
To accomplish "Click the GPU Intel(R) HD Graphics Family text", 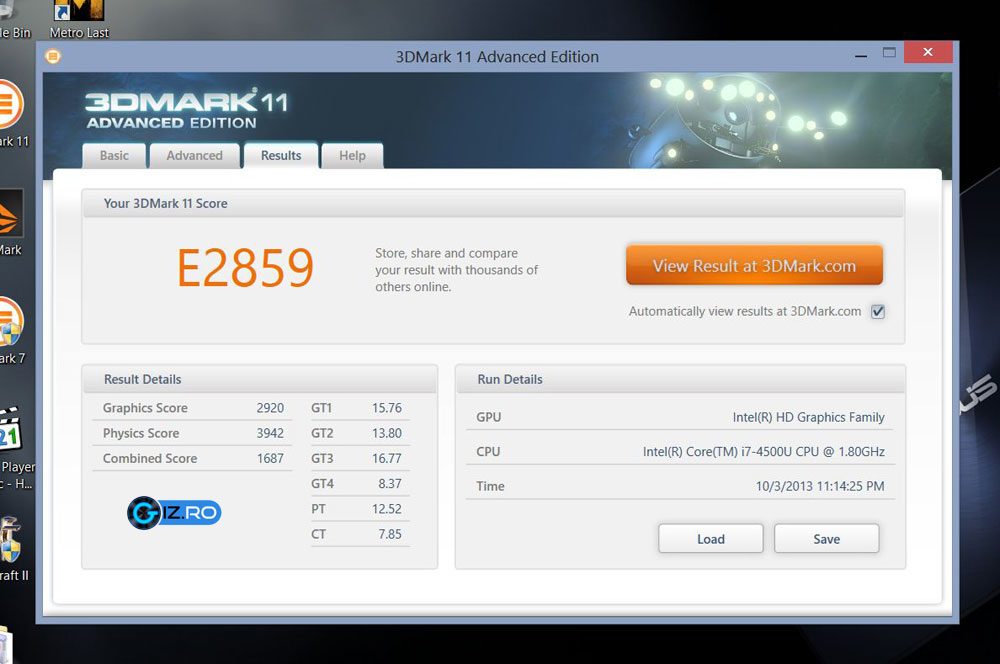I will pyautogui.click(x=809, y=417).
